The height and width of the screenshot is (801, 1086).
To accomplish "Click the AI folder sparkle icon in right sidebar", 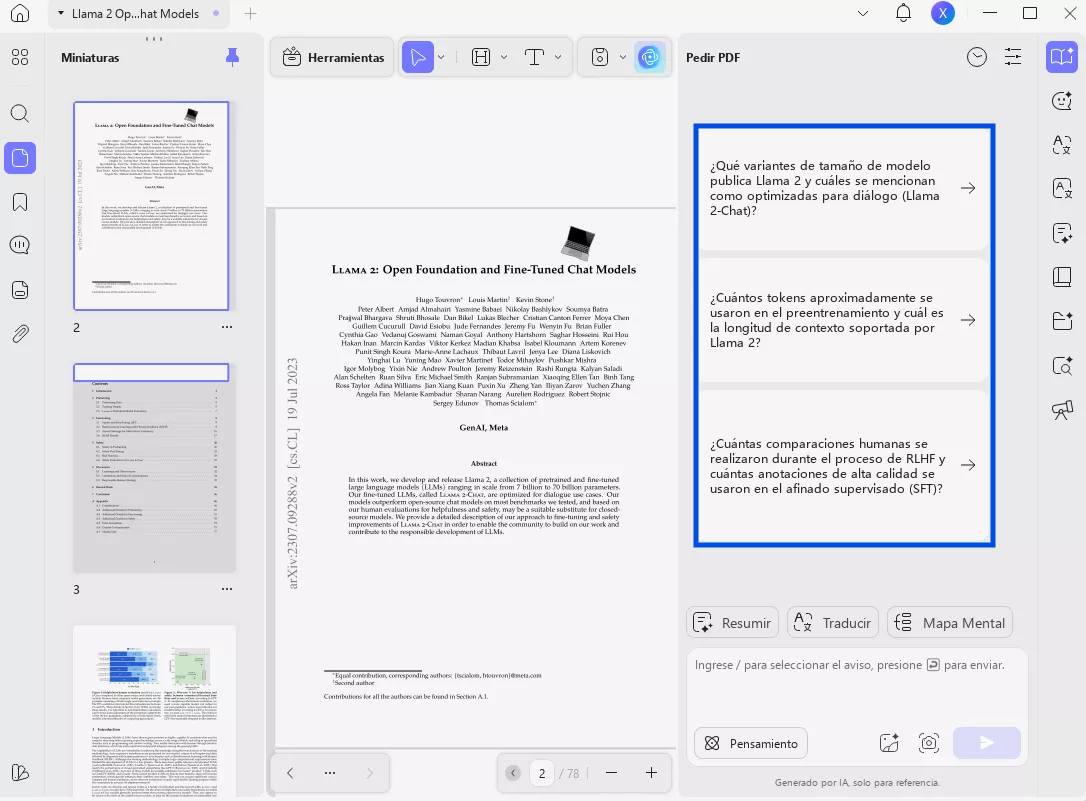I will 1062,321.
